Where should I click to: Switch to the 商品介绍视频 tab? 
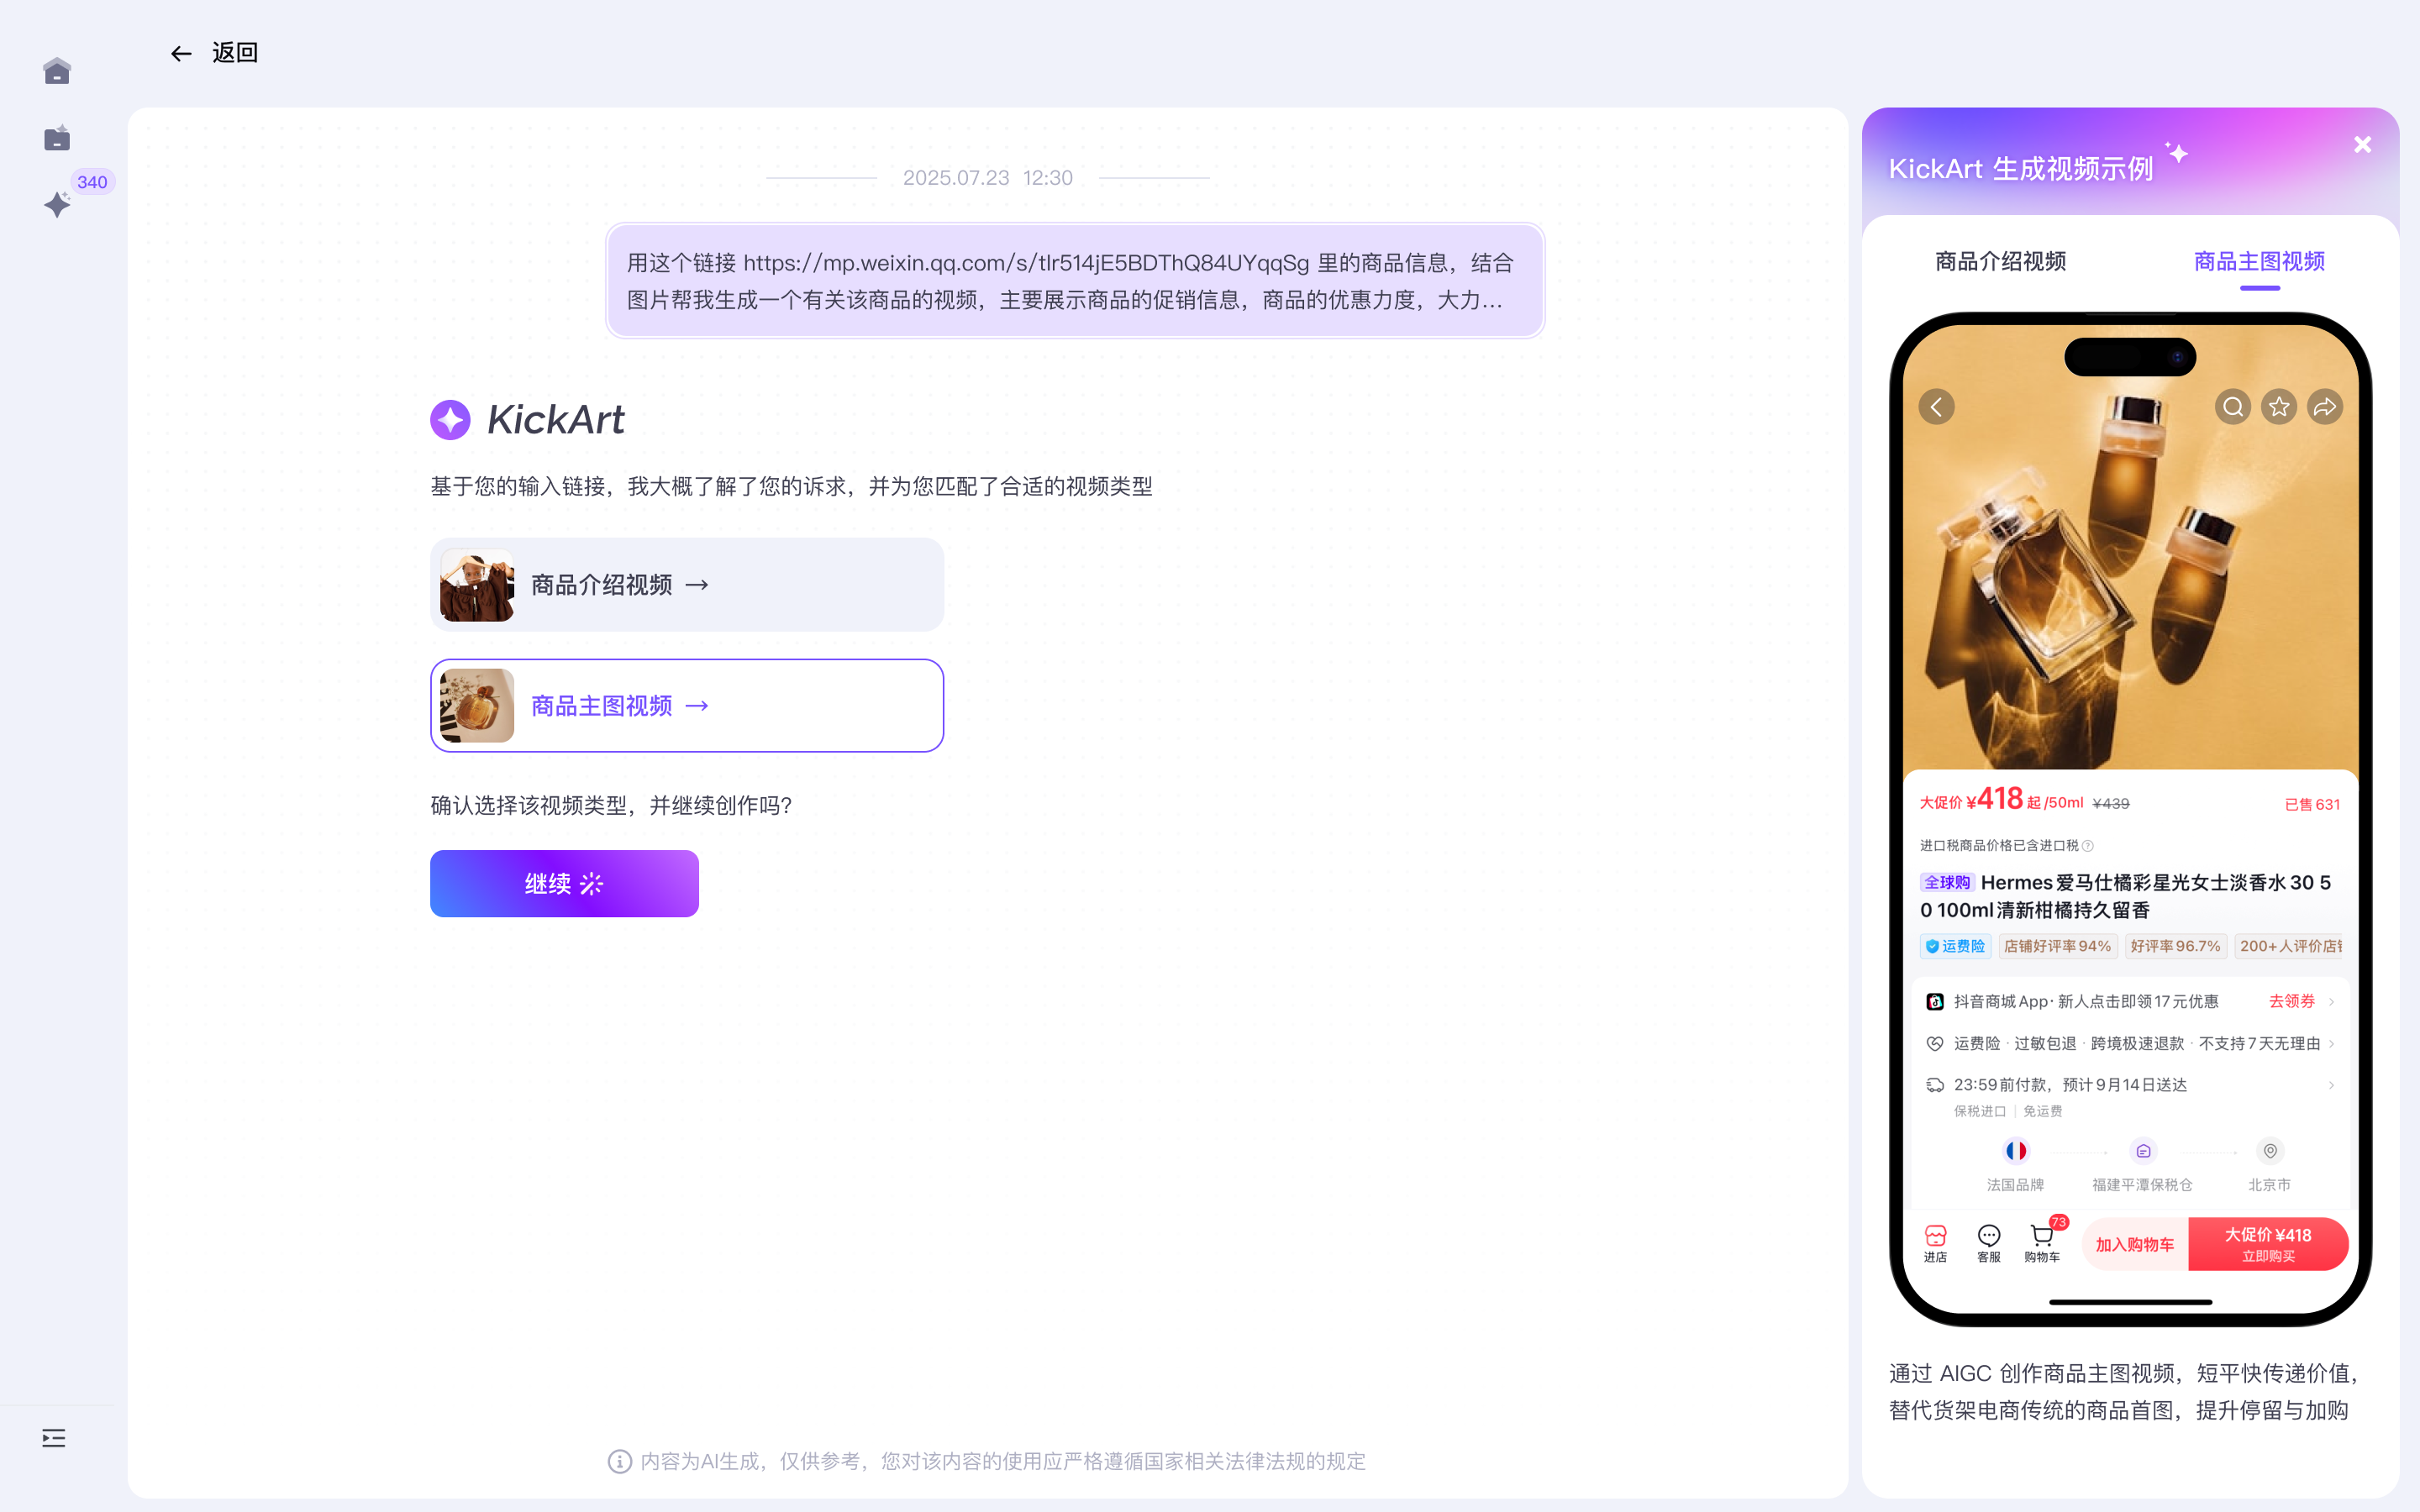click(x=2000, y=261)
